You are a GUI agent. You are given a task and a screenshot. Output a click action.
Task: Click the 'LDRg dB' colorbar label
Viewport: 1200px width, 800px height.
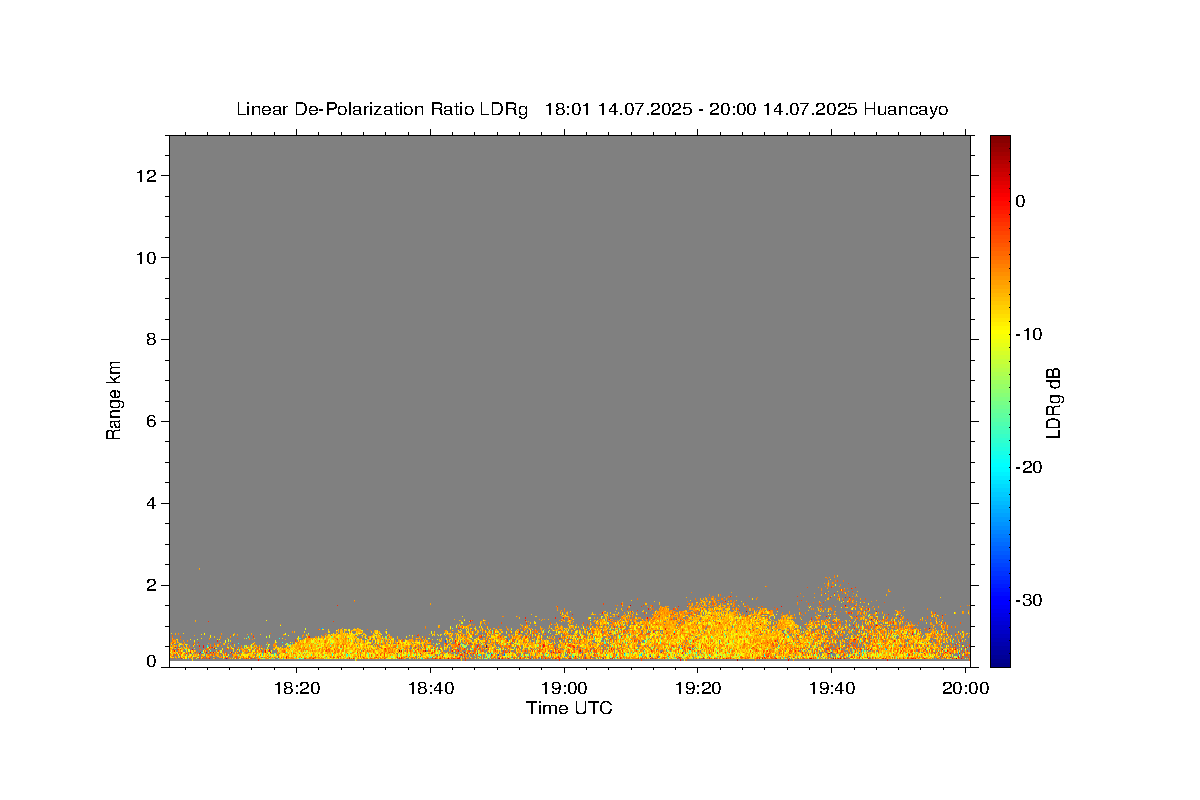click(x=1052, y=402)
